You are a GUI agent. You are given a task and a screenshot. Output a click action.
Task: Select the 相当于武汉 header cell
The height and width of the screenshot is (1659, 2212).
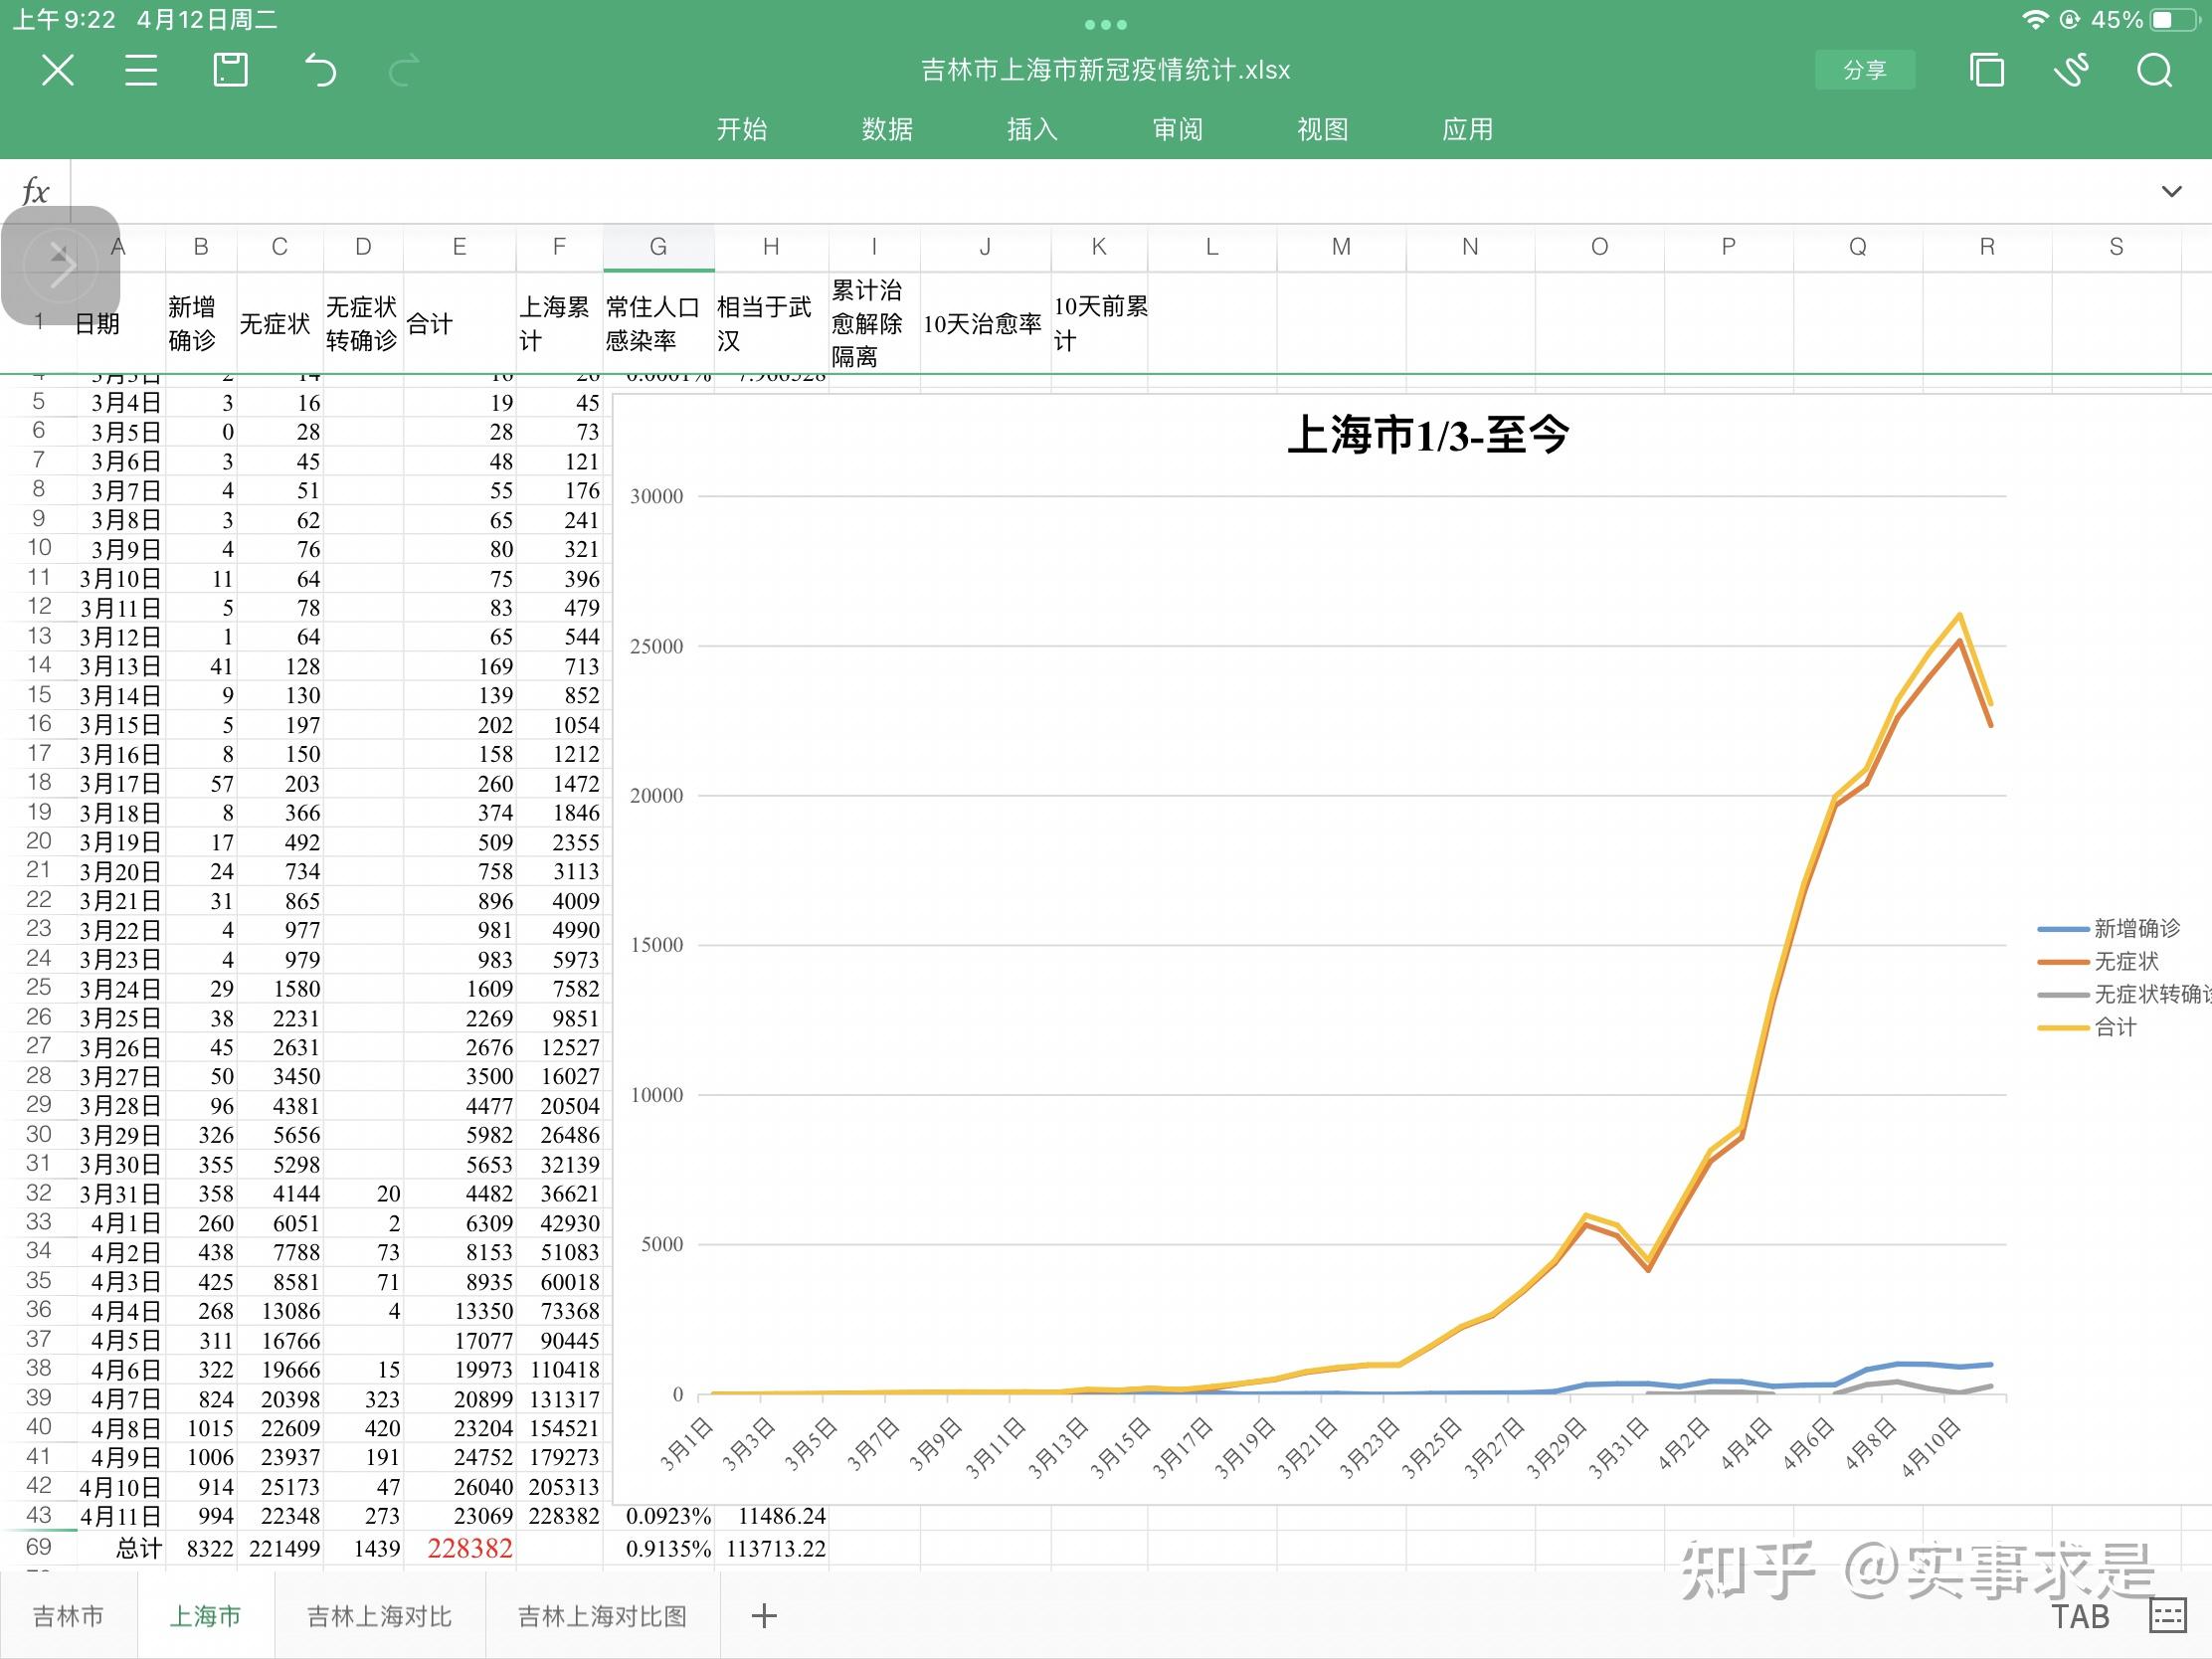(x=771, y=323)
